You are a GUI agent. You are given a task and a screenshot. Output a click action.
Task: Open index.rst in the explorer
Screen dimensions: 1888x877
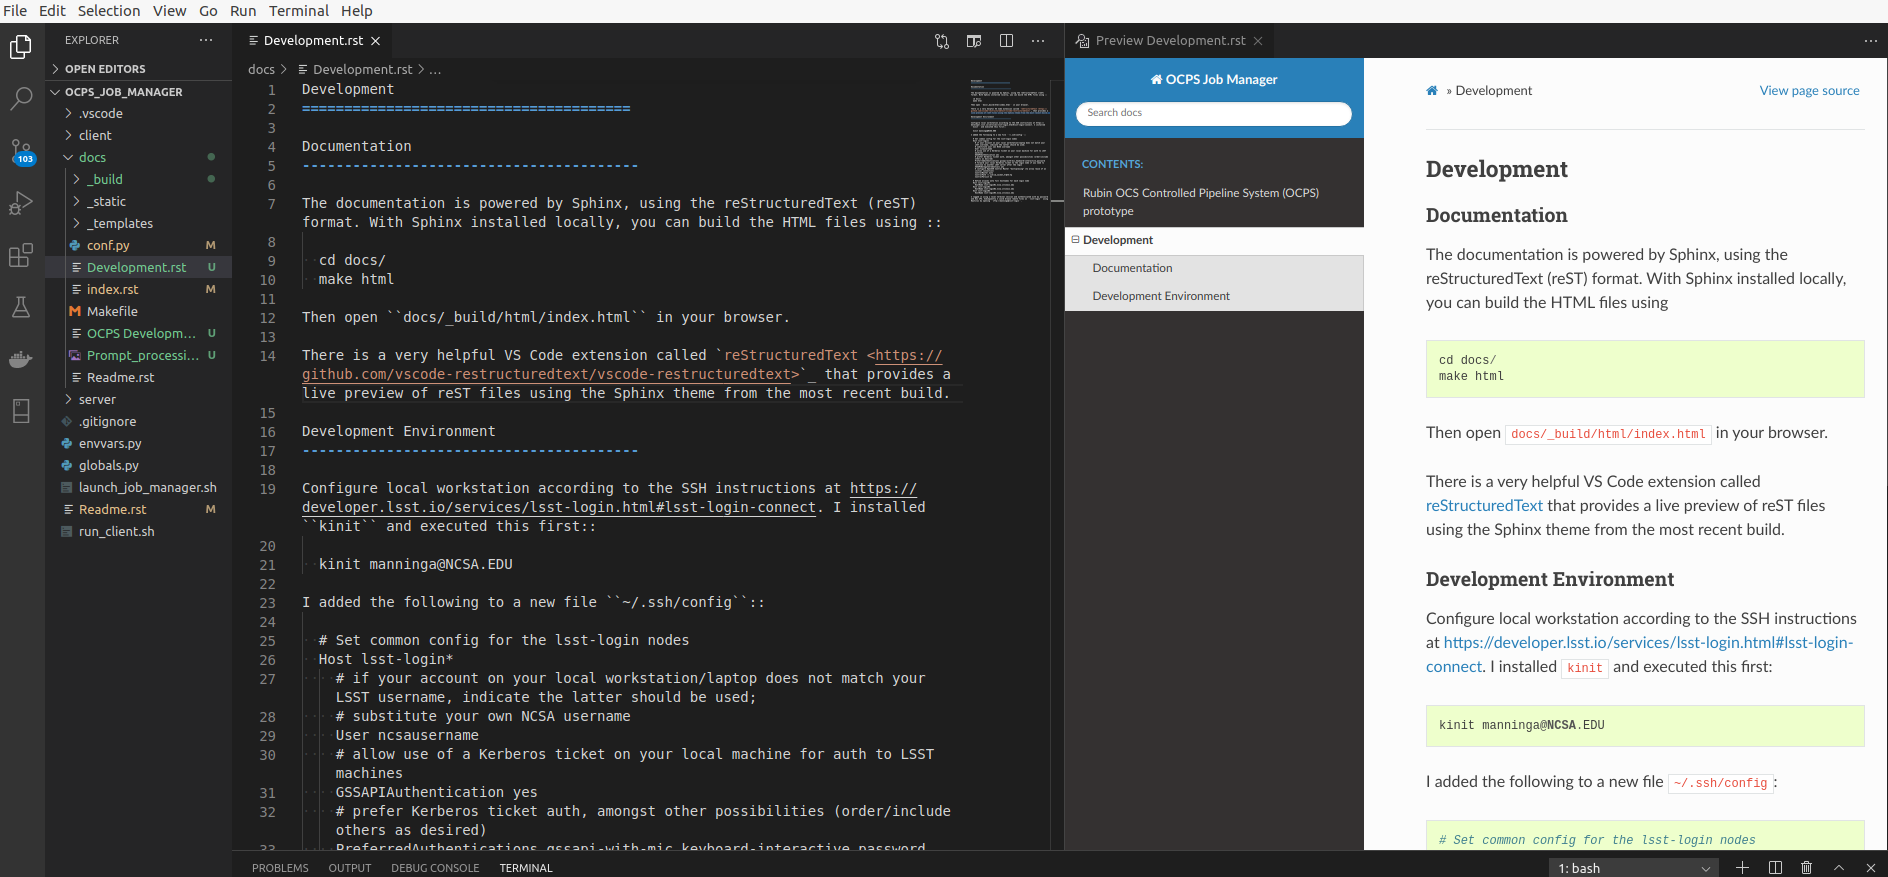138,289
